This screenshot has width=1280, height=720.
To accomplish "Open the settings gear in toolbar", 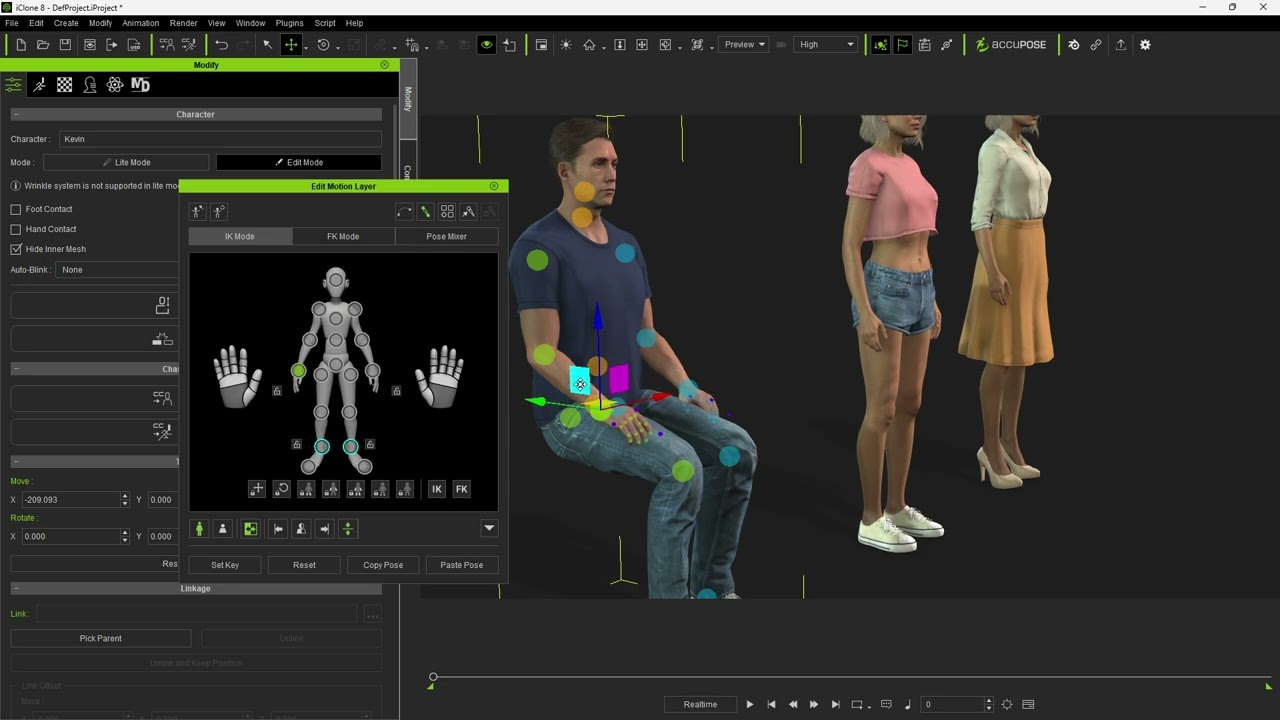I will tap(1145, 45).
